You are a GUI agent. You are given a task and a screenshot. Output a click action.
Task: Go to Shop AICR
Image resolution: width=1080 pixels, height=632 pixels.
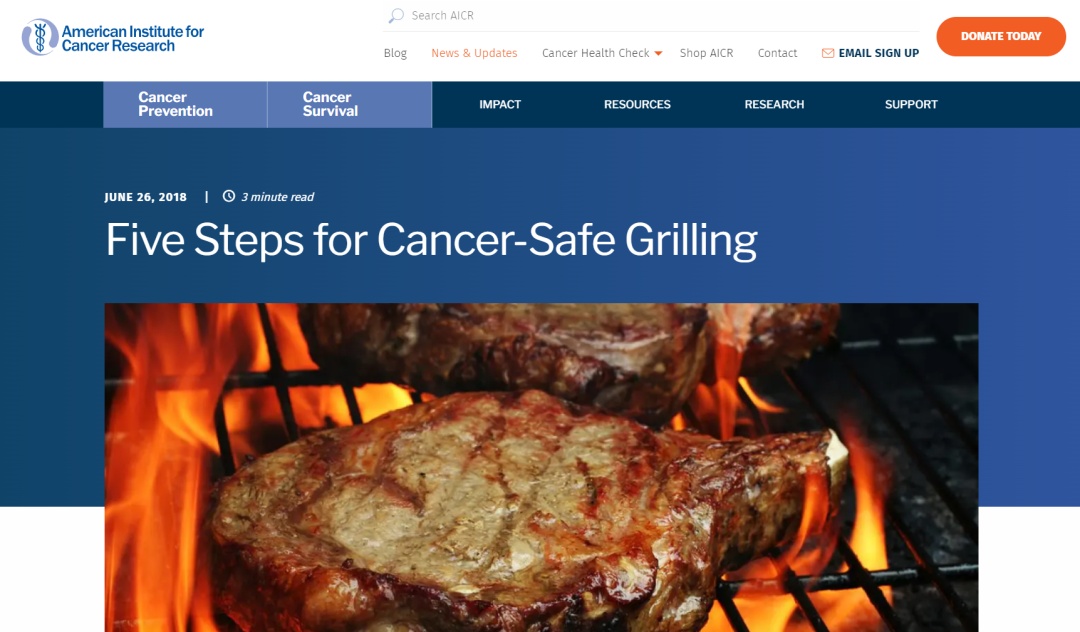point(706,53)
